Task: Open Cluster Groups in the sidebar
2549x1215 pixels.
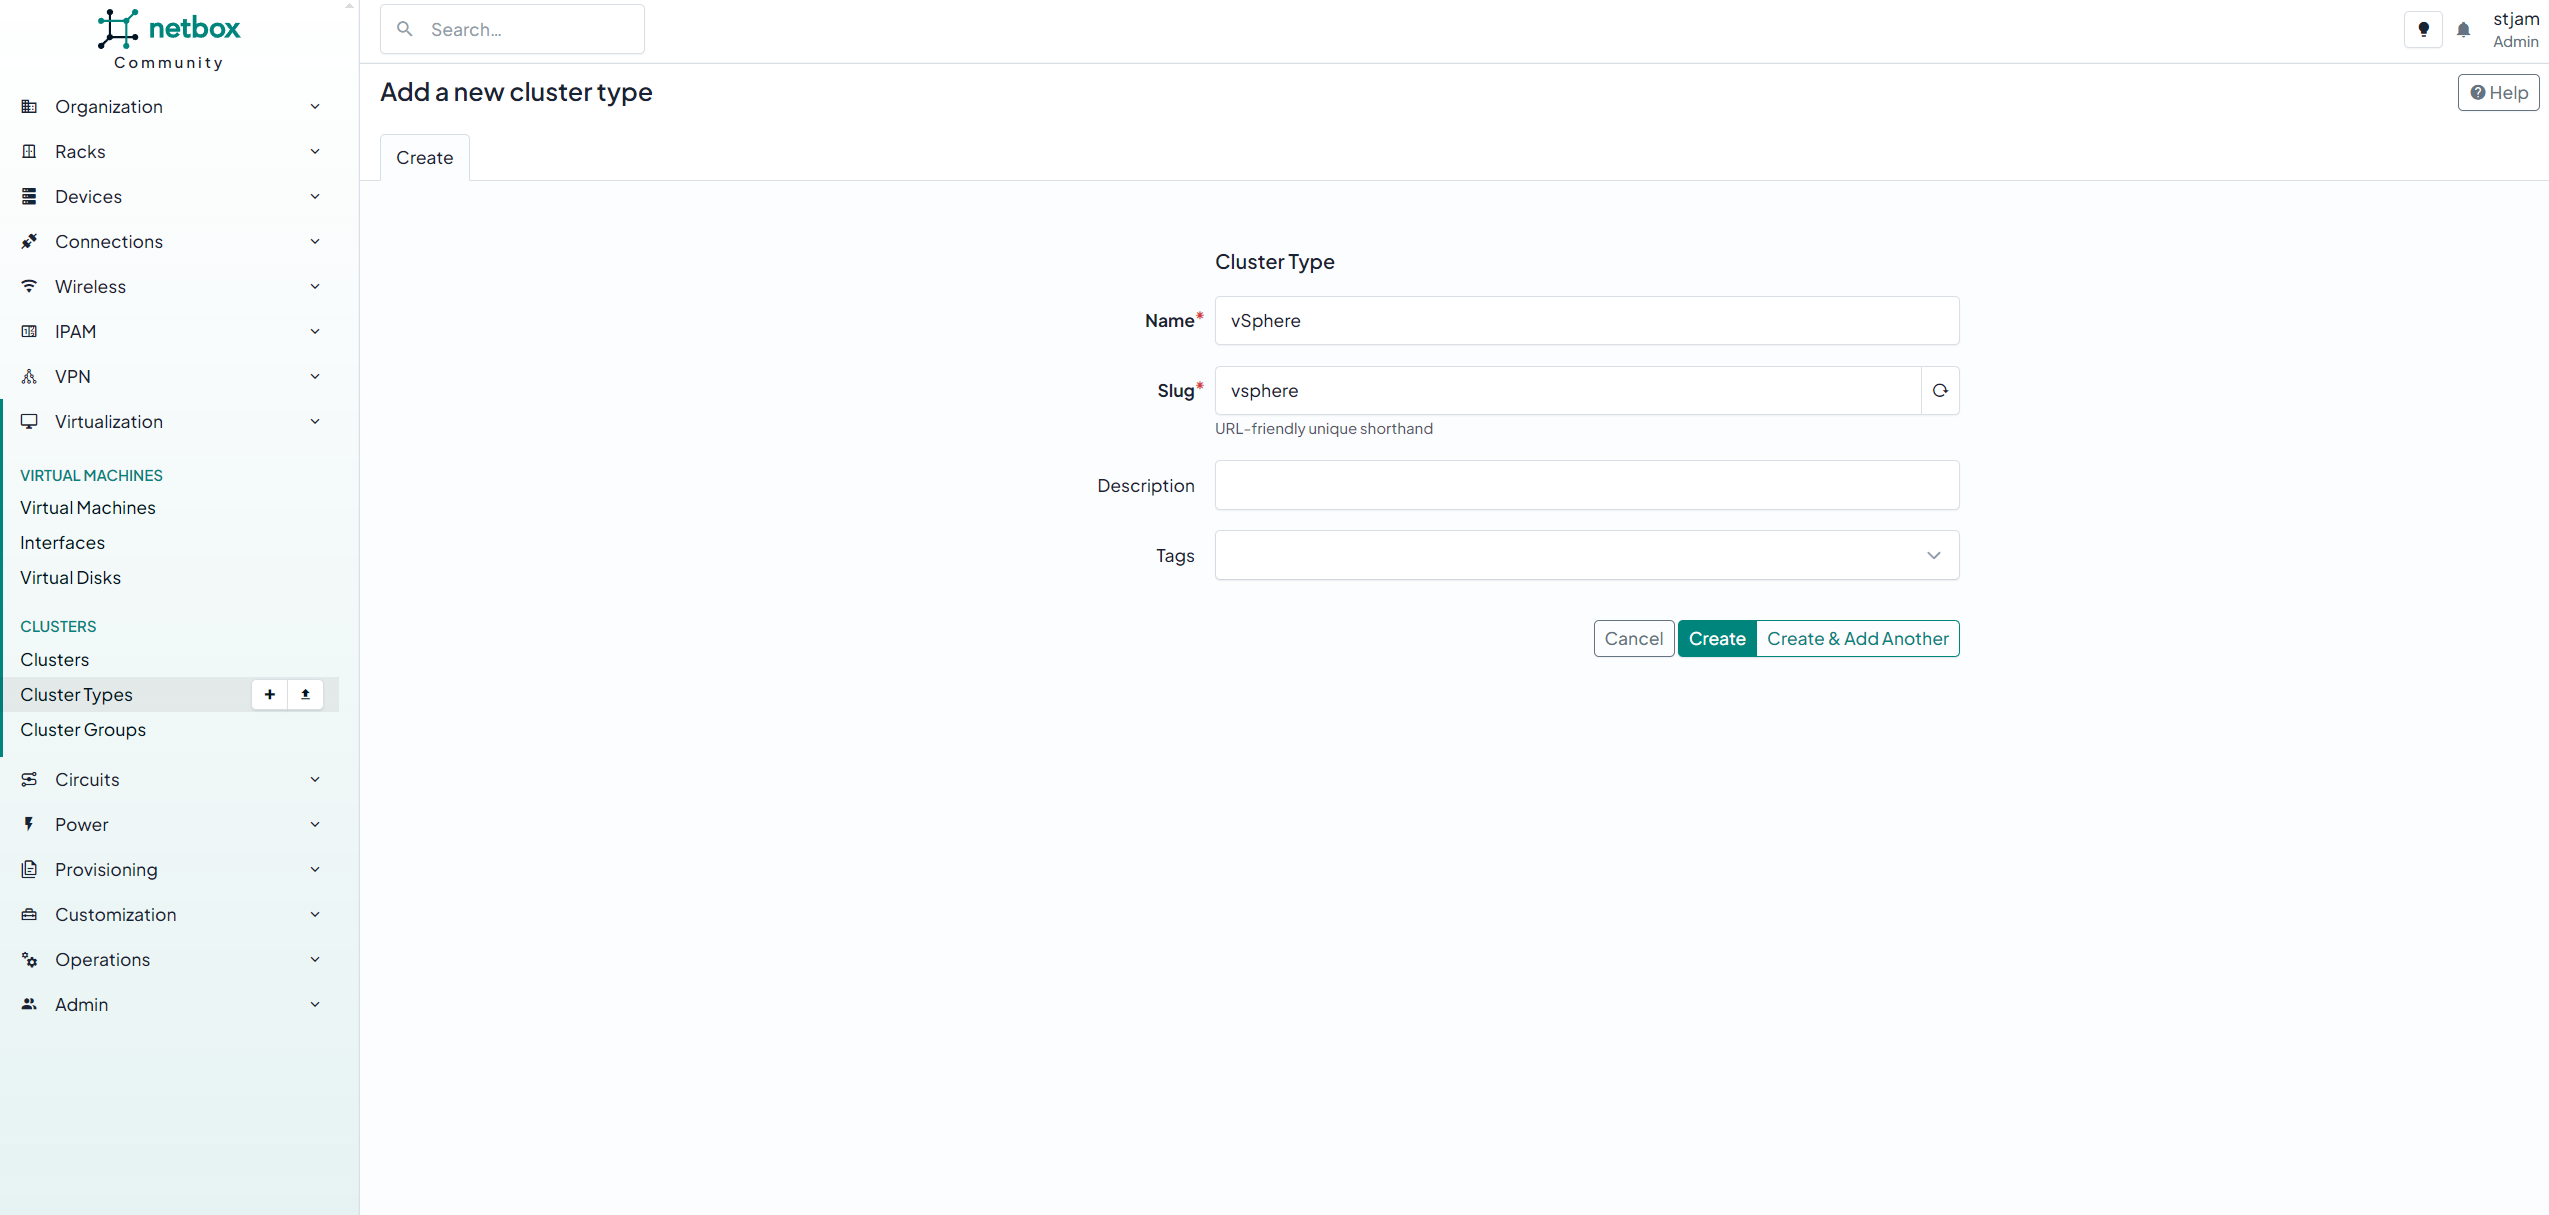Action: point(83,730)
